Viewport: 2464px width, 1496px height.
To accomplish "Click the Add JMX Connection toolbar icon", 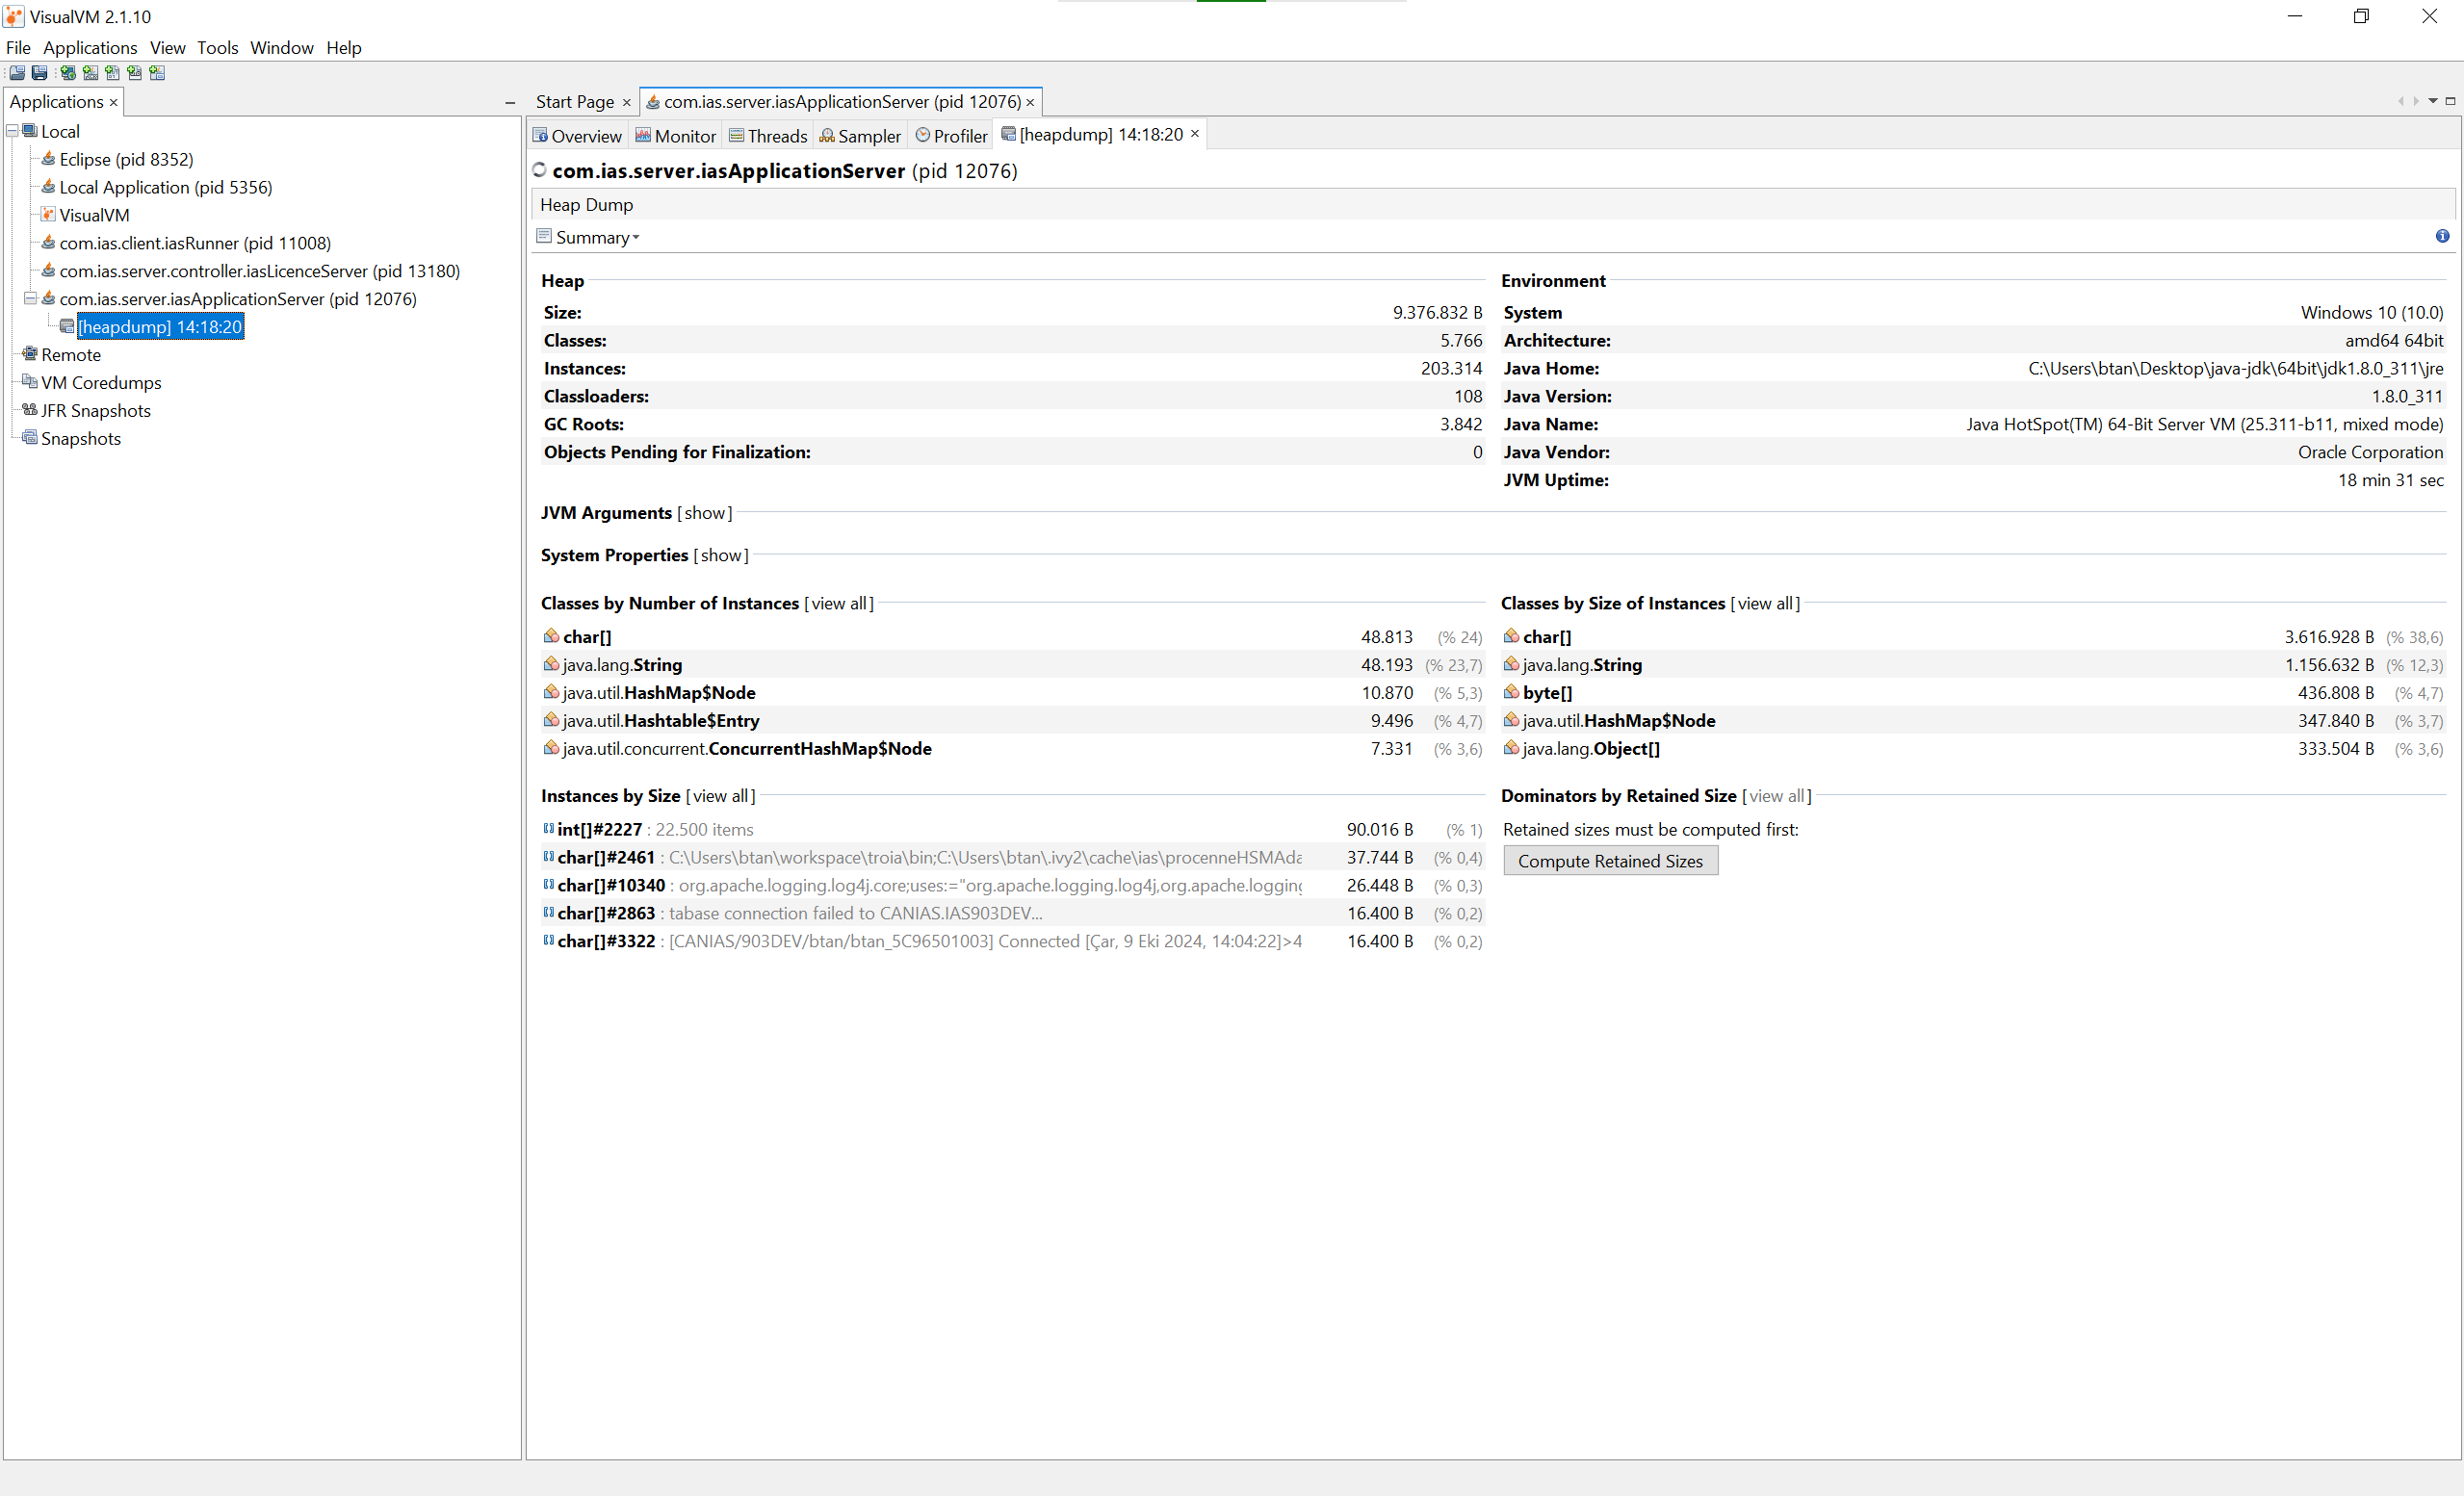I will [90, 73].
